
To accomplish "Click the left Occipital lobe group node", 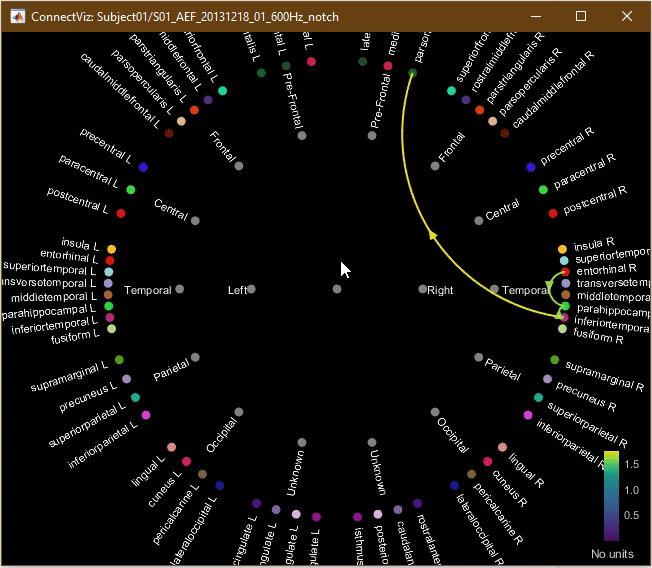I will click(x=238, y=412).
